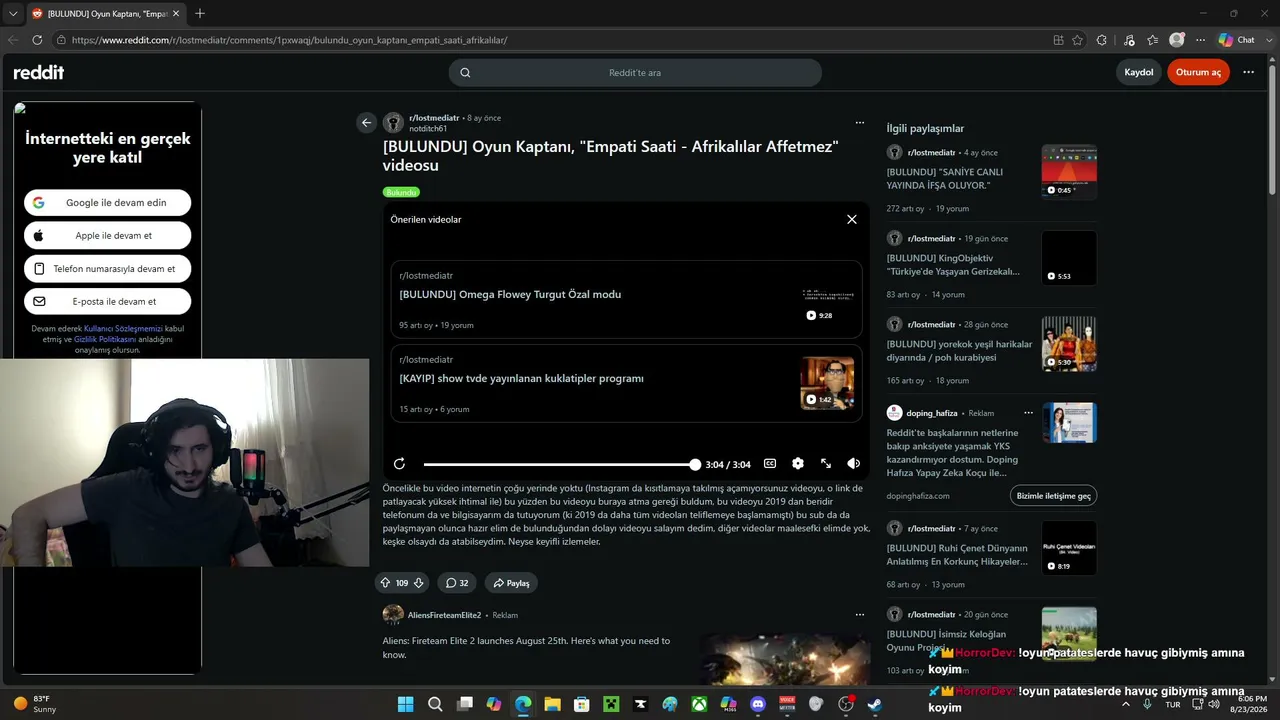This screenshot has height=720, width=1280.
Task: Upvote the post
Action: 385,583
